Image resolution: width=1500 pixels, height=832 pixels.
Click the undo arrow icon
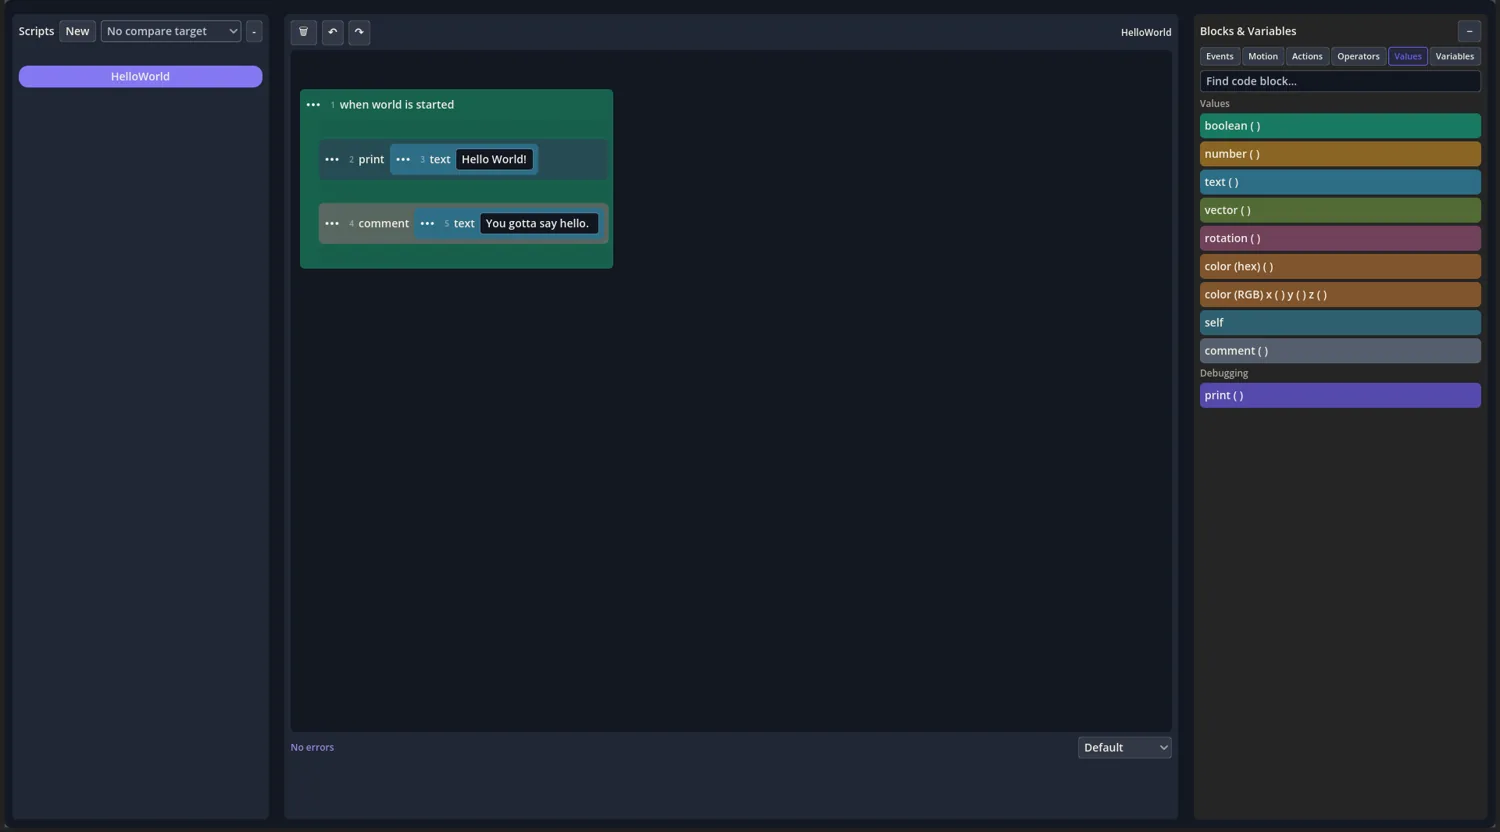coord(333,32)
